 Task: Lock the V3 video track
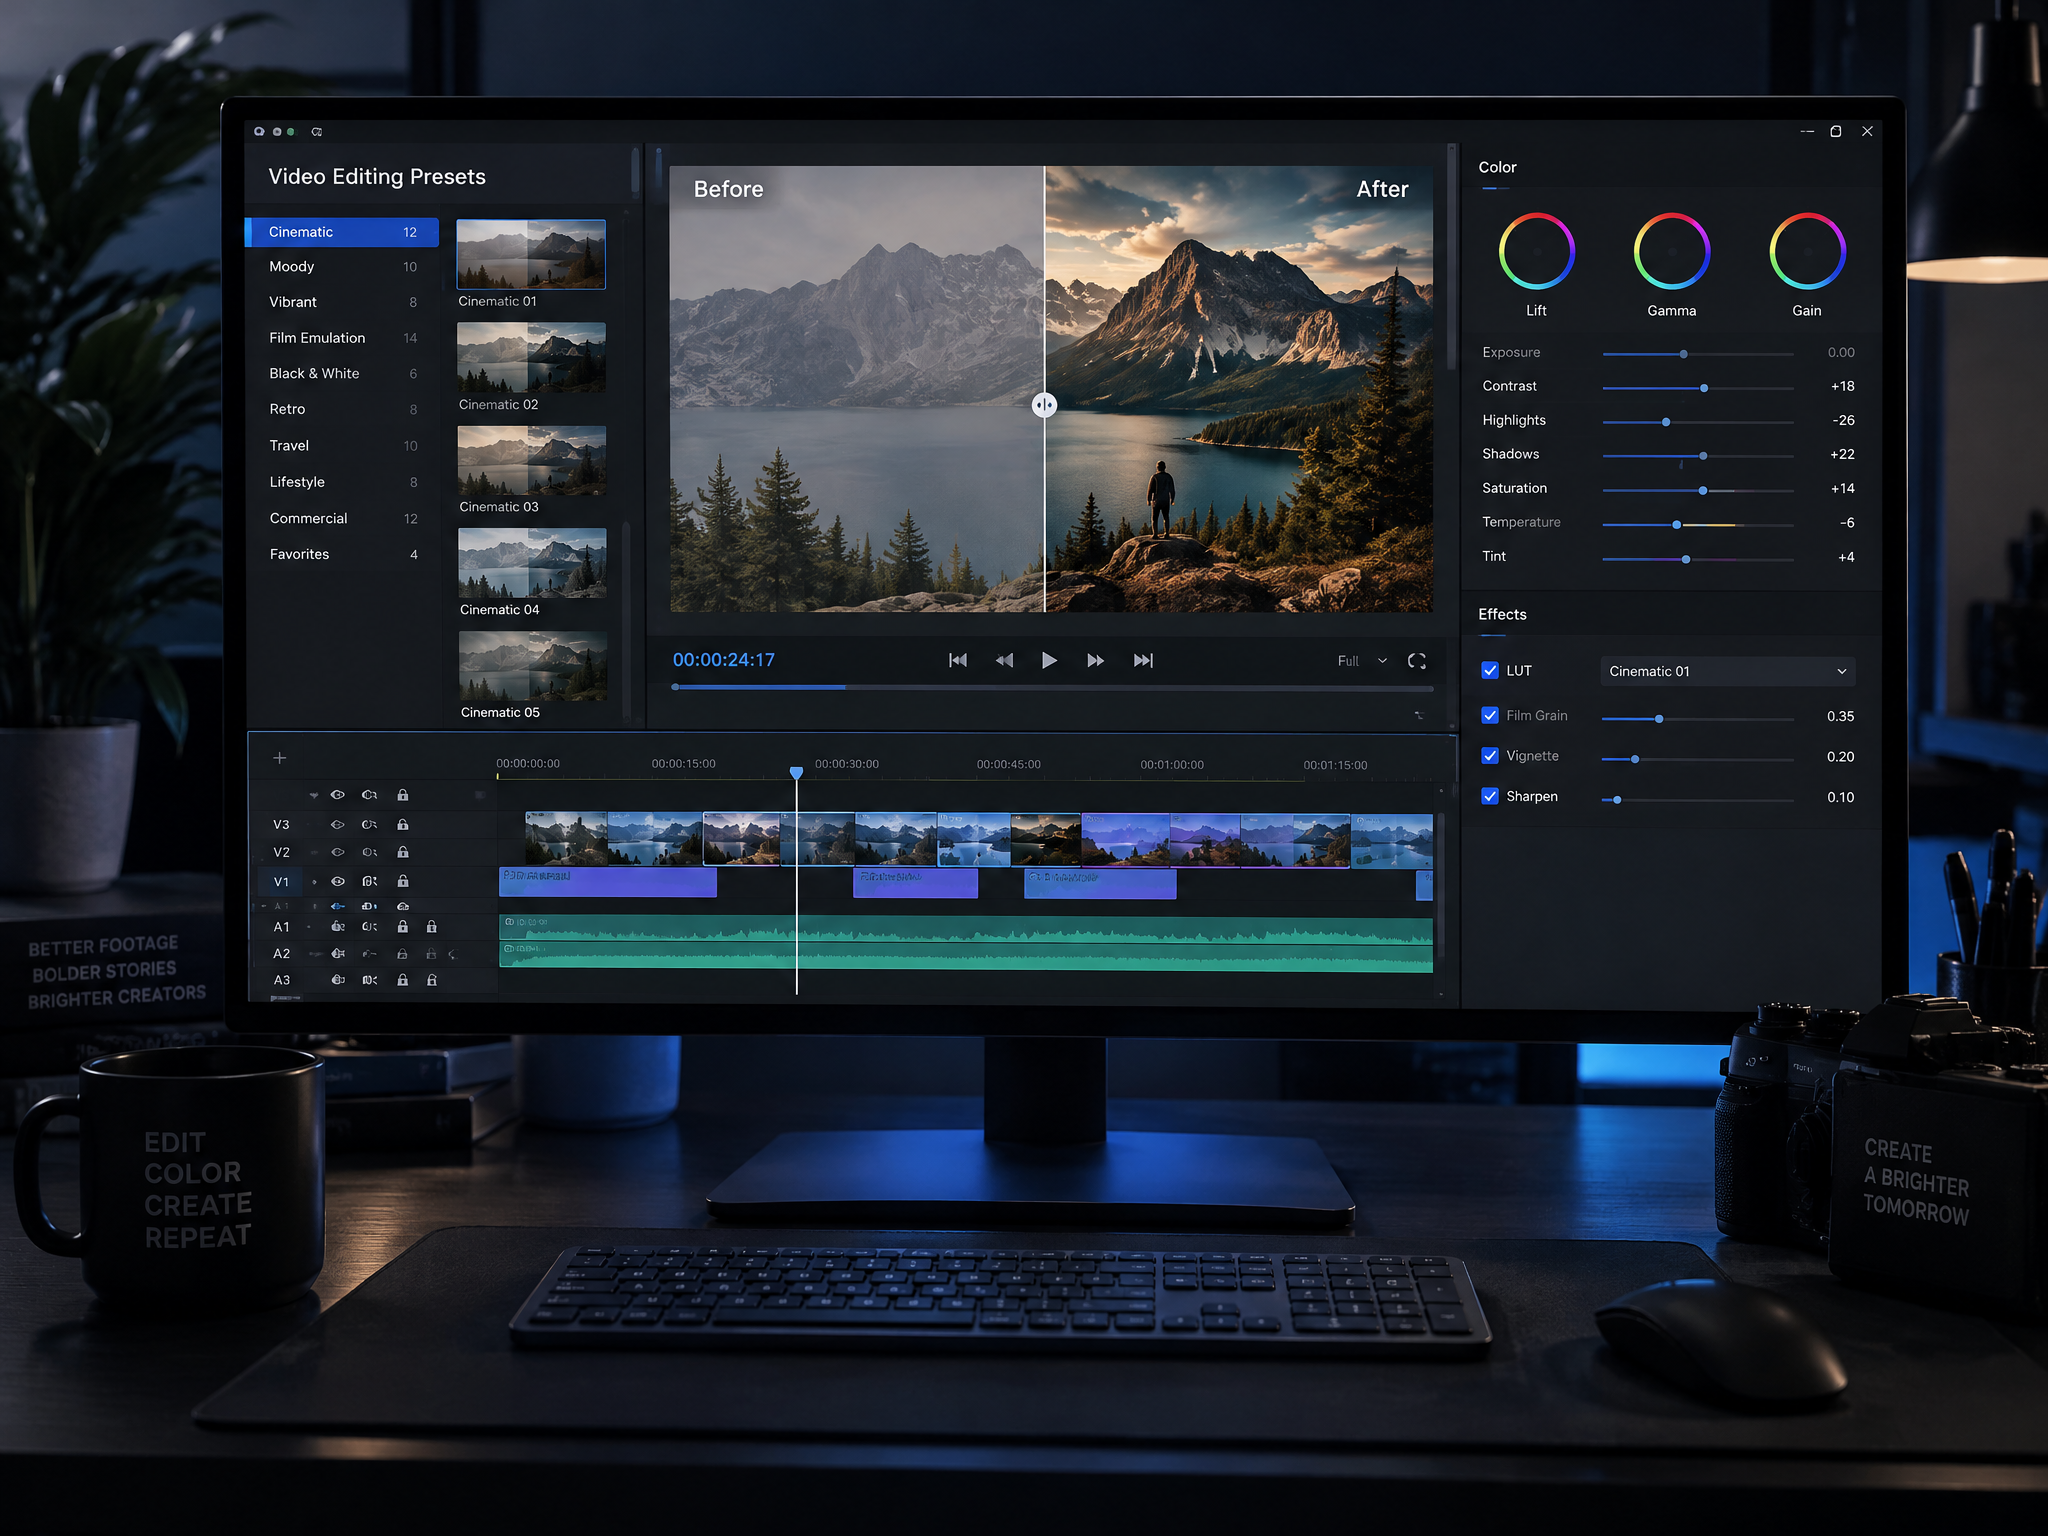[403, 825]
